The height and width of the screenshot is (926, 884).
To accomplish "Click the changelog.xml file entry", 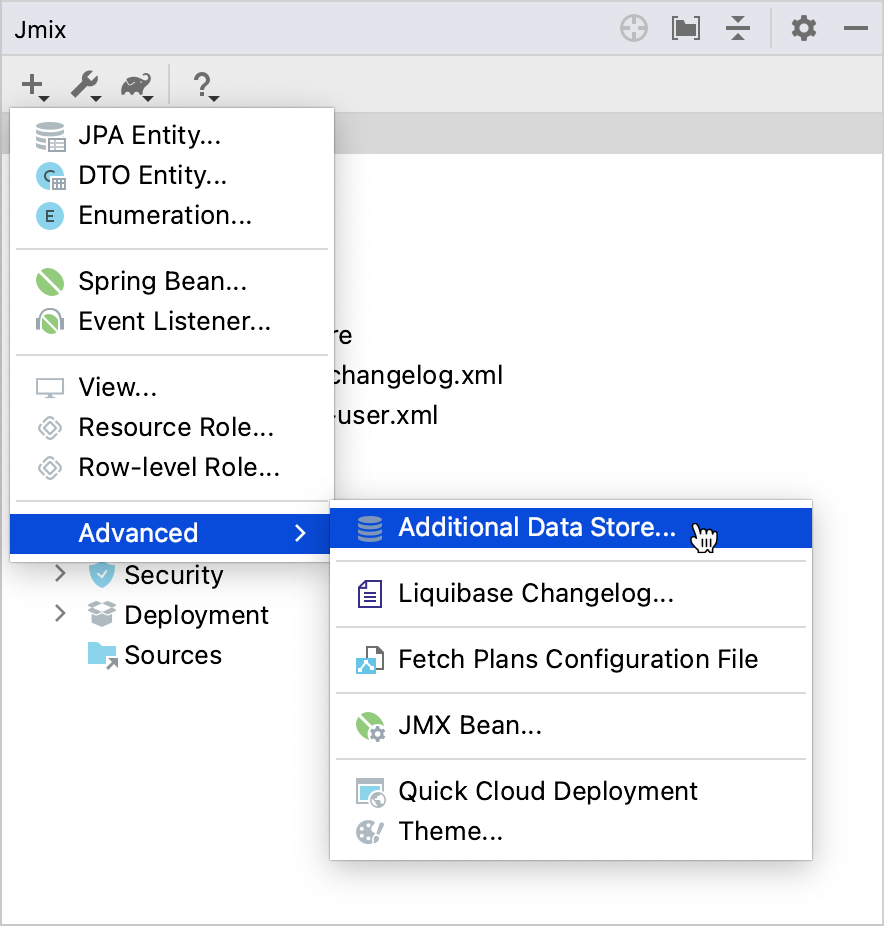I will point(418,376).
